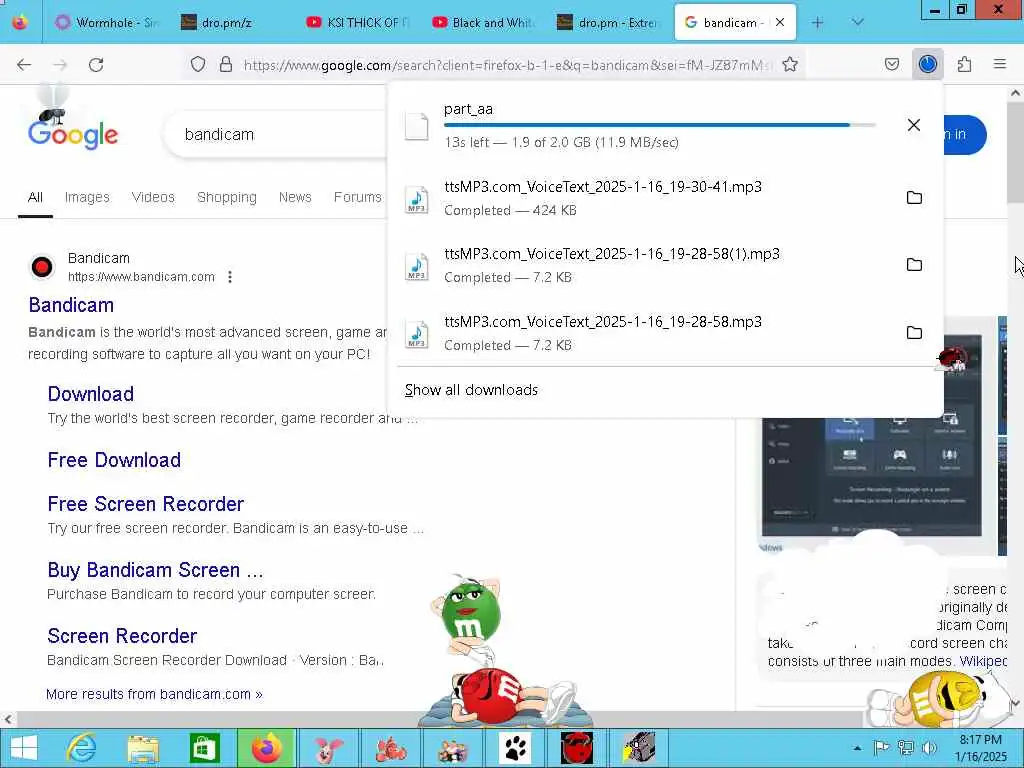List all tabs via dropdown arrow
Viewport: 1024px width, 768px height.
(x=857, y=22)
